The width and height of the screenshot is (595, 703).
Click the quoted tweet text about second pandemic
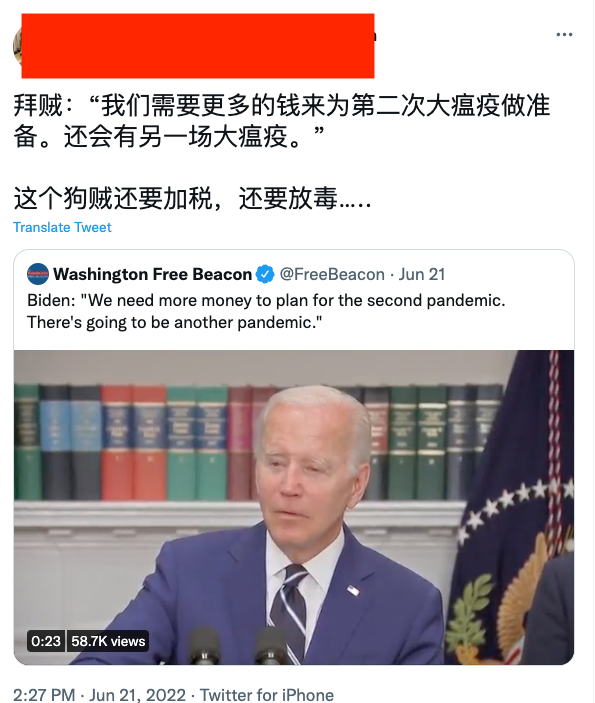tap(266, 311)
